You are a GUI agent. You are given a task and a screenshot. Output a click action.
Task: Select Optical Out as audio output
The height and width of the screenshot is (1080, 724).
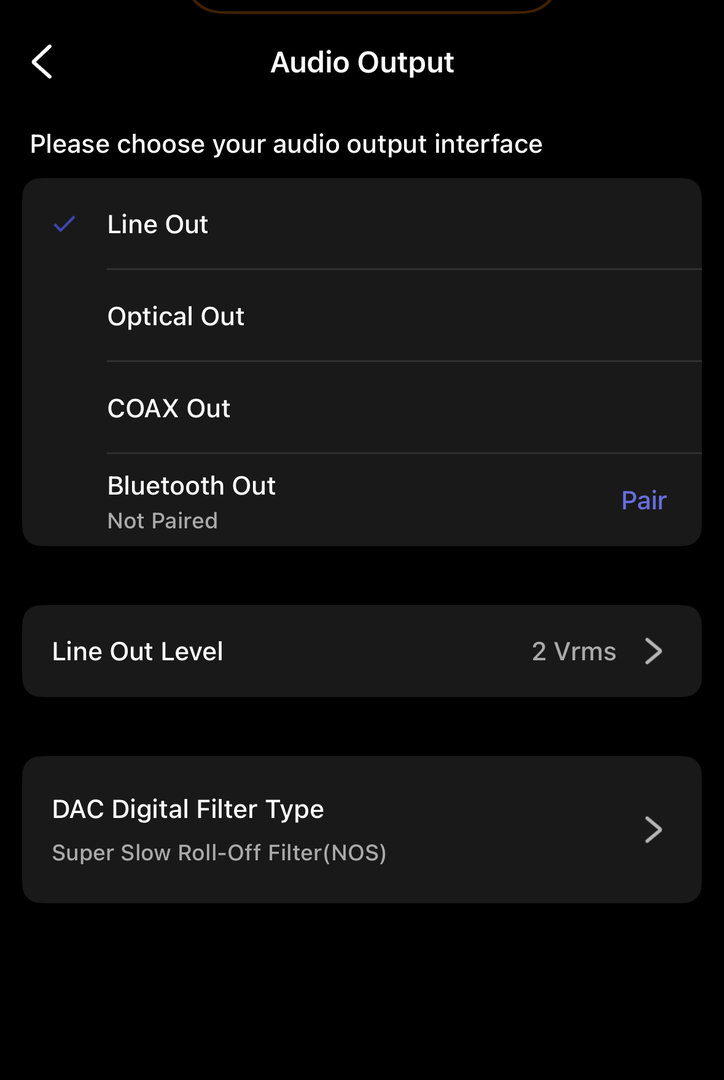click(x=176, y=317)
